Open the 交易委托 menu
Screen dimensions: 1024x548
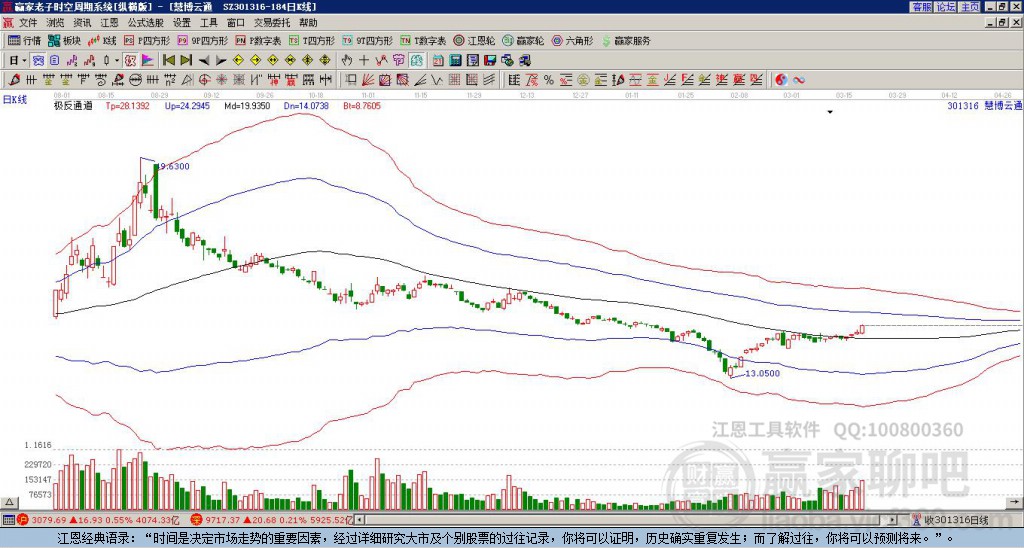point(272,23)
